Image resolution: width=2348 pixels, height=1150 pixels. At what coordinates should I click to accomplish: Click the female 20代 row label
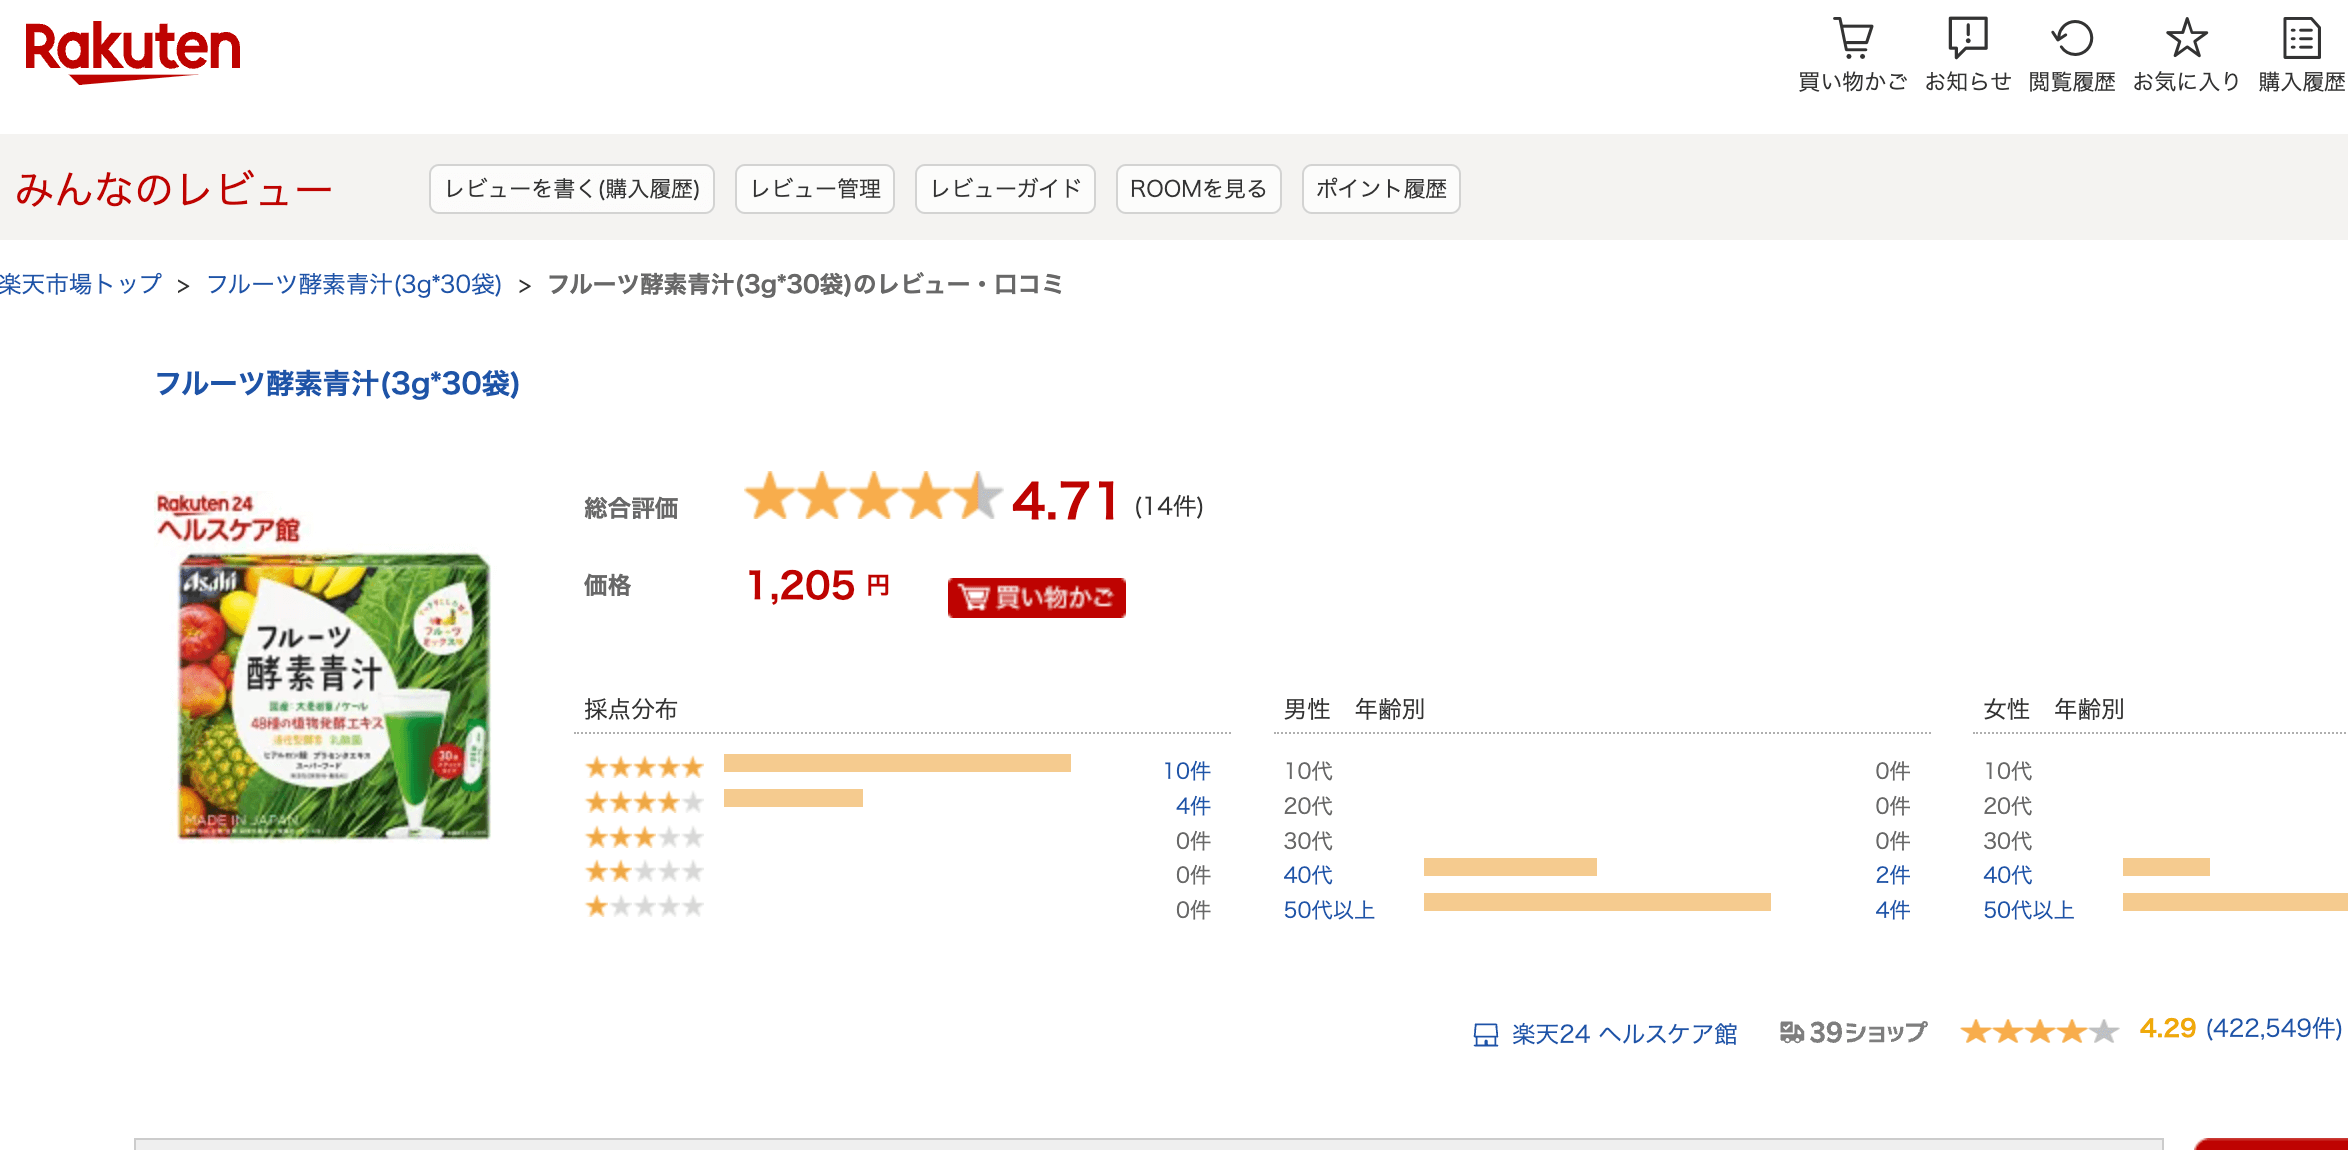click(x=2008, y=806)
